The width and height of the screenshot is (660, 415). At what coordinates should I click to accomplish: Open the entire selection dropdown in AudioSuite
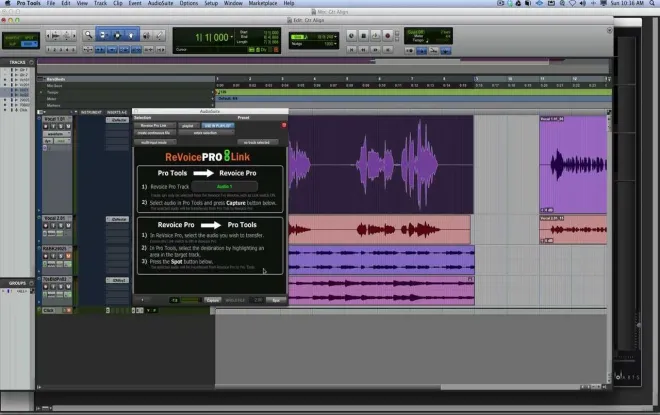[206, 133]
